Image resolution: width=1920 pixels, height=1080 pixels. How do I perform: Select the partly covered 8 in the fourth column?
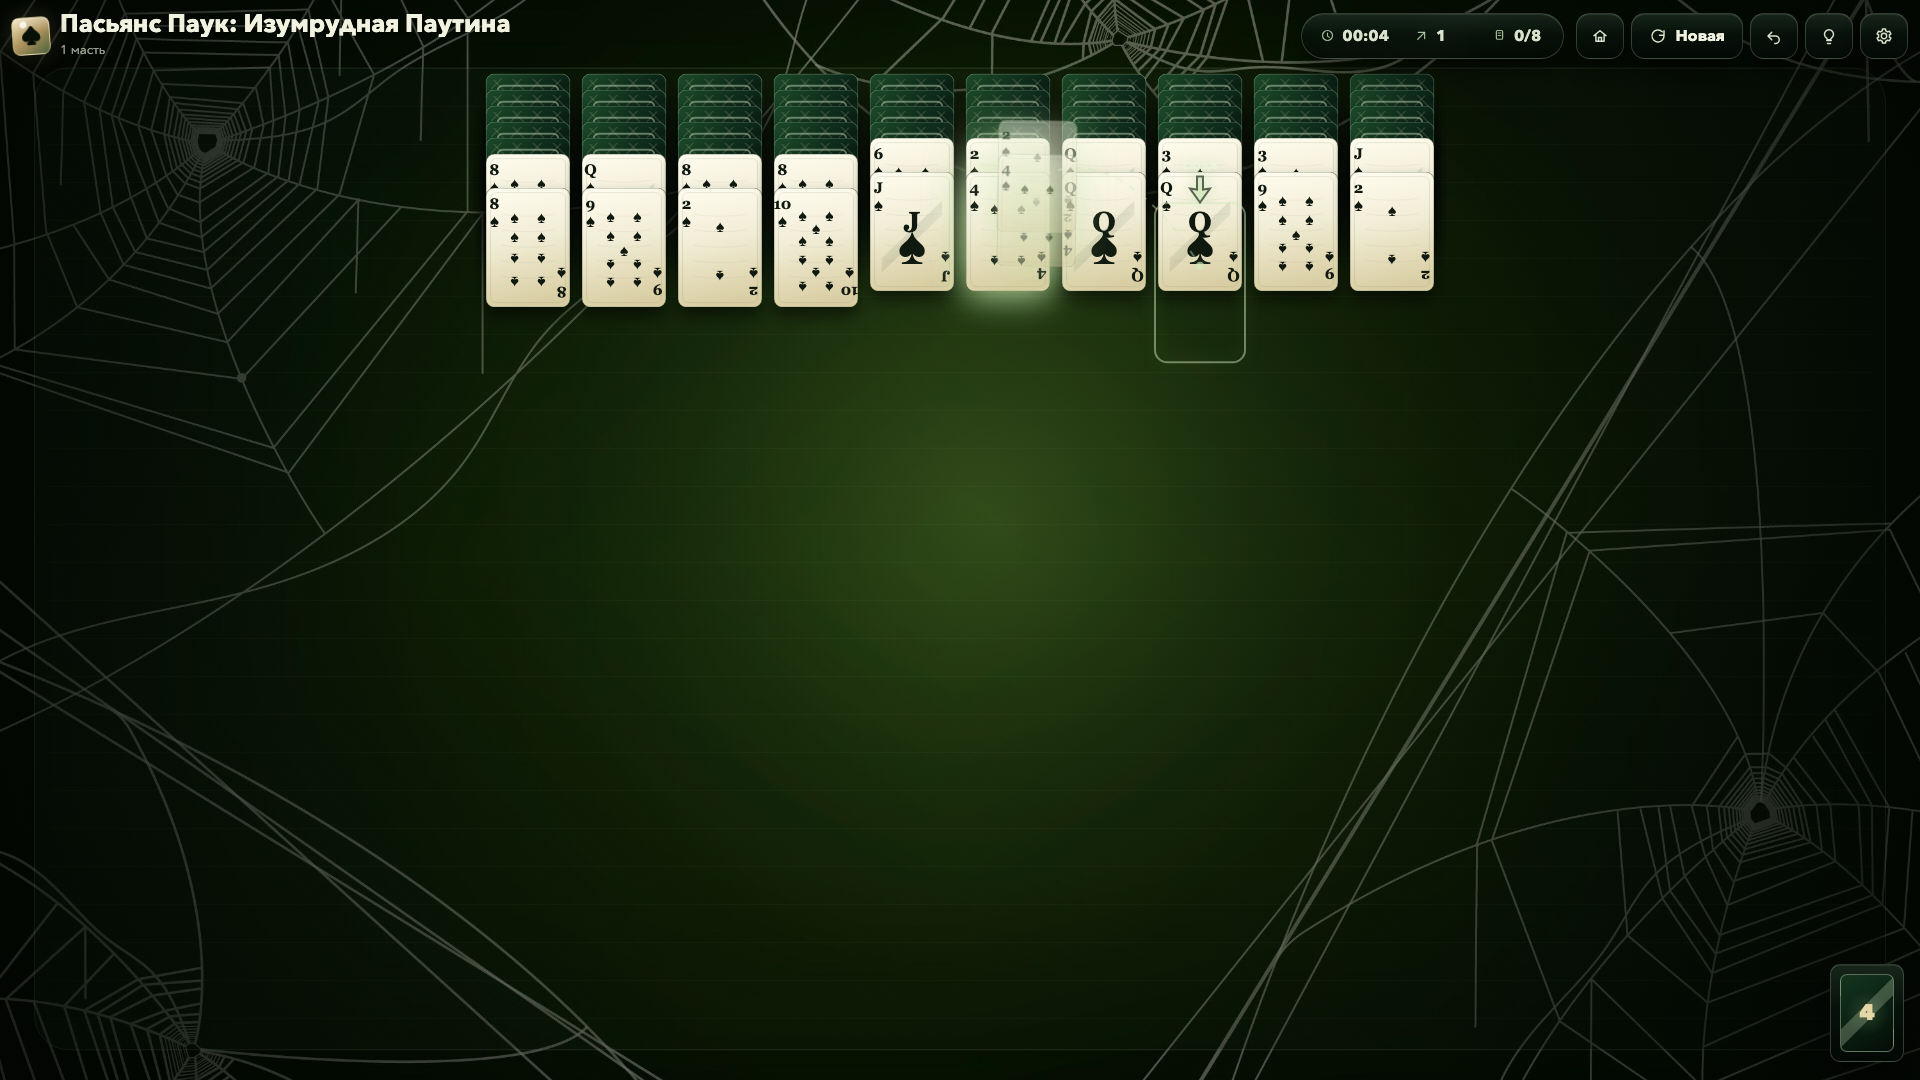click(816, 171)
